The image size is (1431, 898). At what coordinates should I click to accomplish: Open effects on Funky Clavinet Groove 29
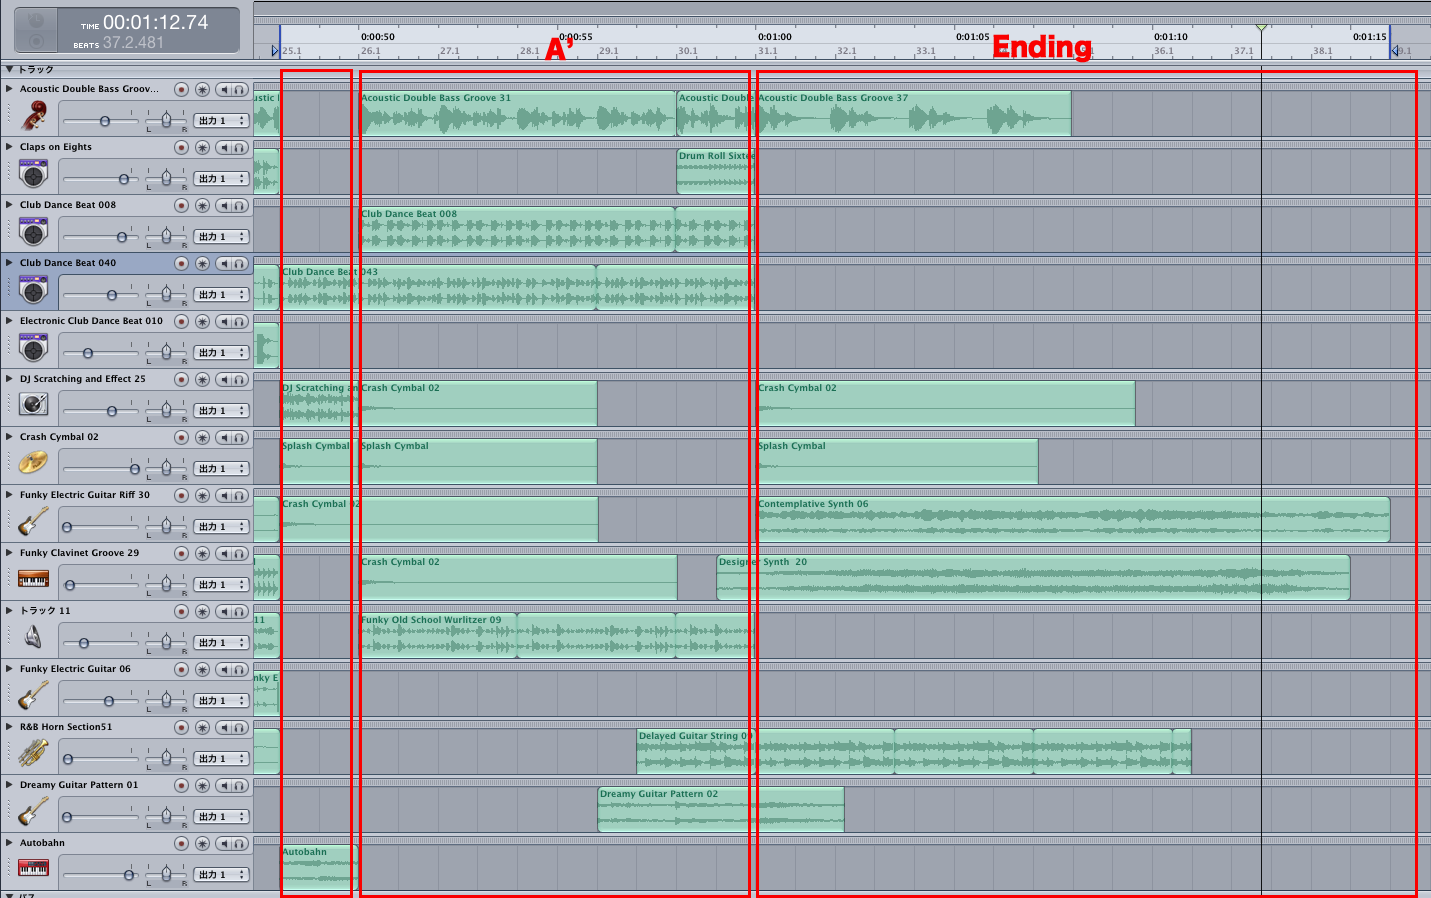[x=202, y=554]
